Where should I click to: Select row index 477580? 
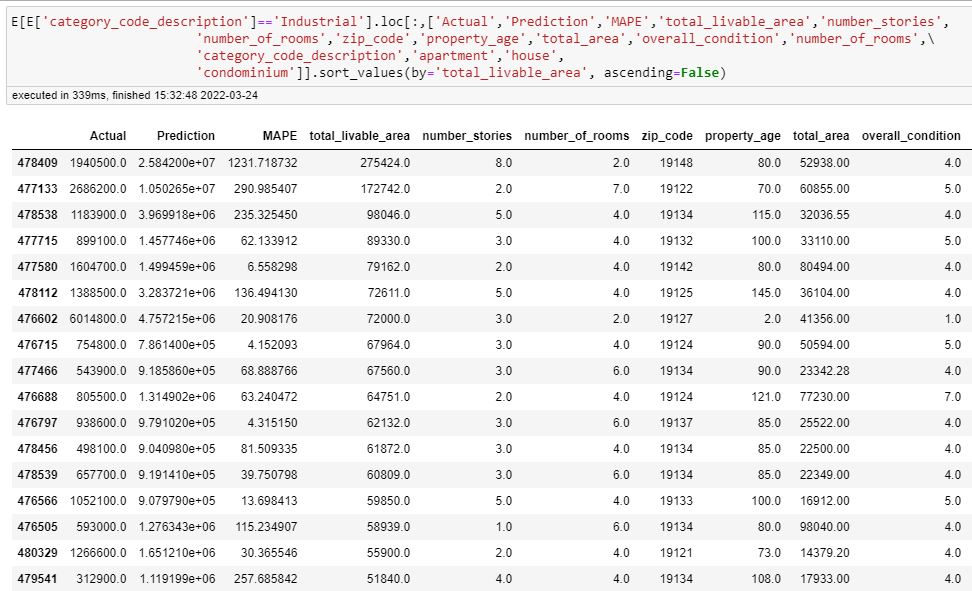tap(37, 267)
